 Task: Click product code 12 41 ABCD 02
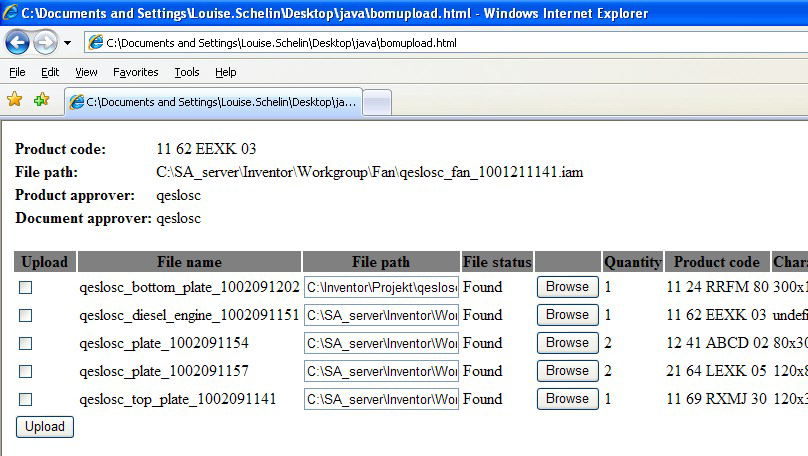click(717, 343)
